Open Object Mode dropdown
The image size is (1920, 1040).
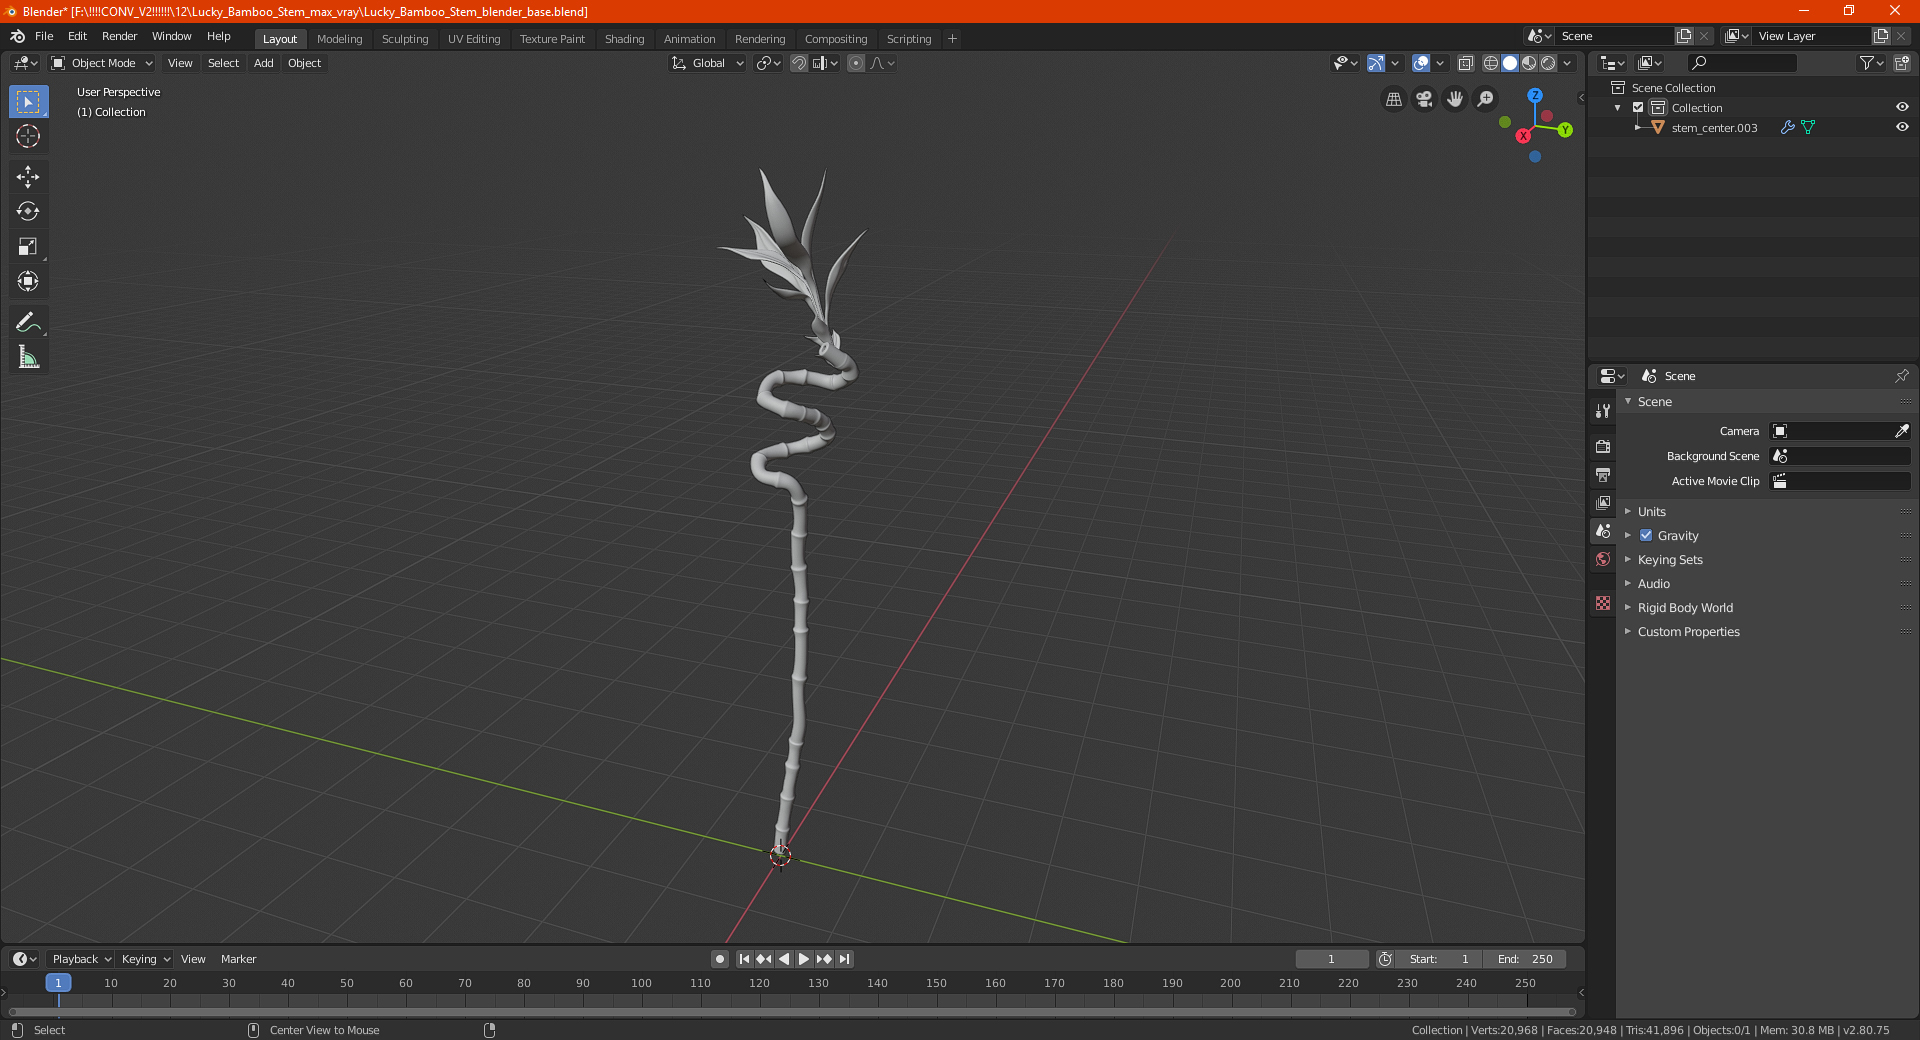pyautogui.click(x=102, y=63)
